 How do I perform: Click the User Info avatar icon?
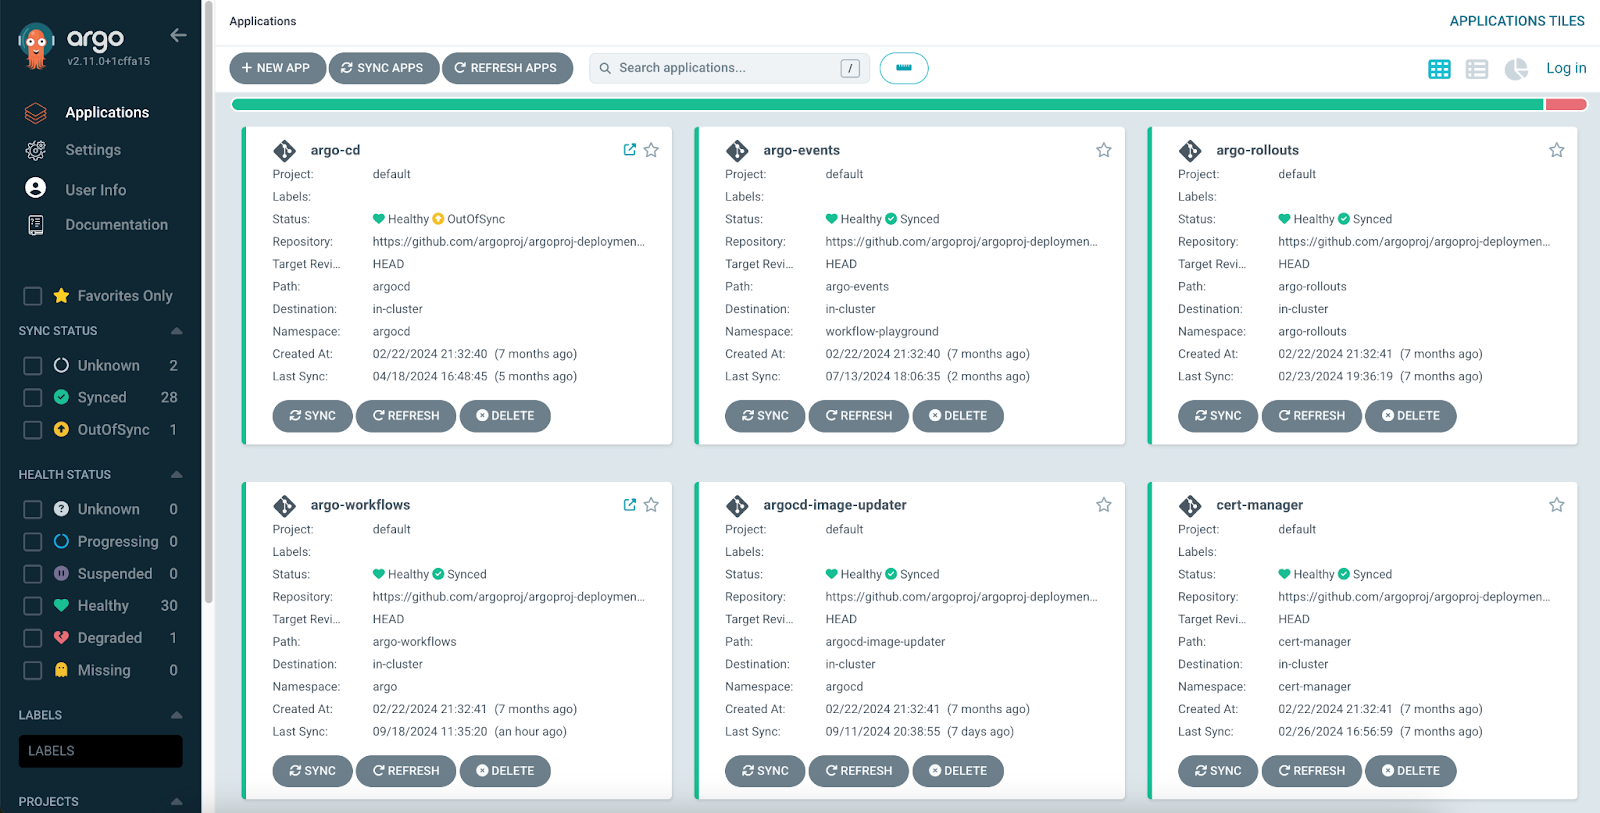(x=36, y=188)
